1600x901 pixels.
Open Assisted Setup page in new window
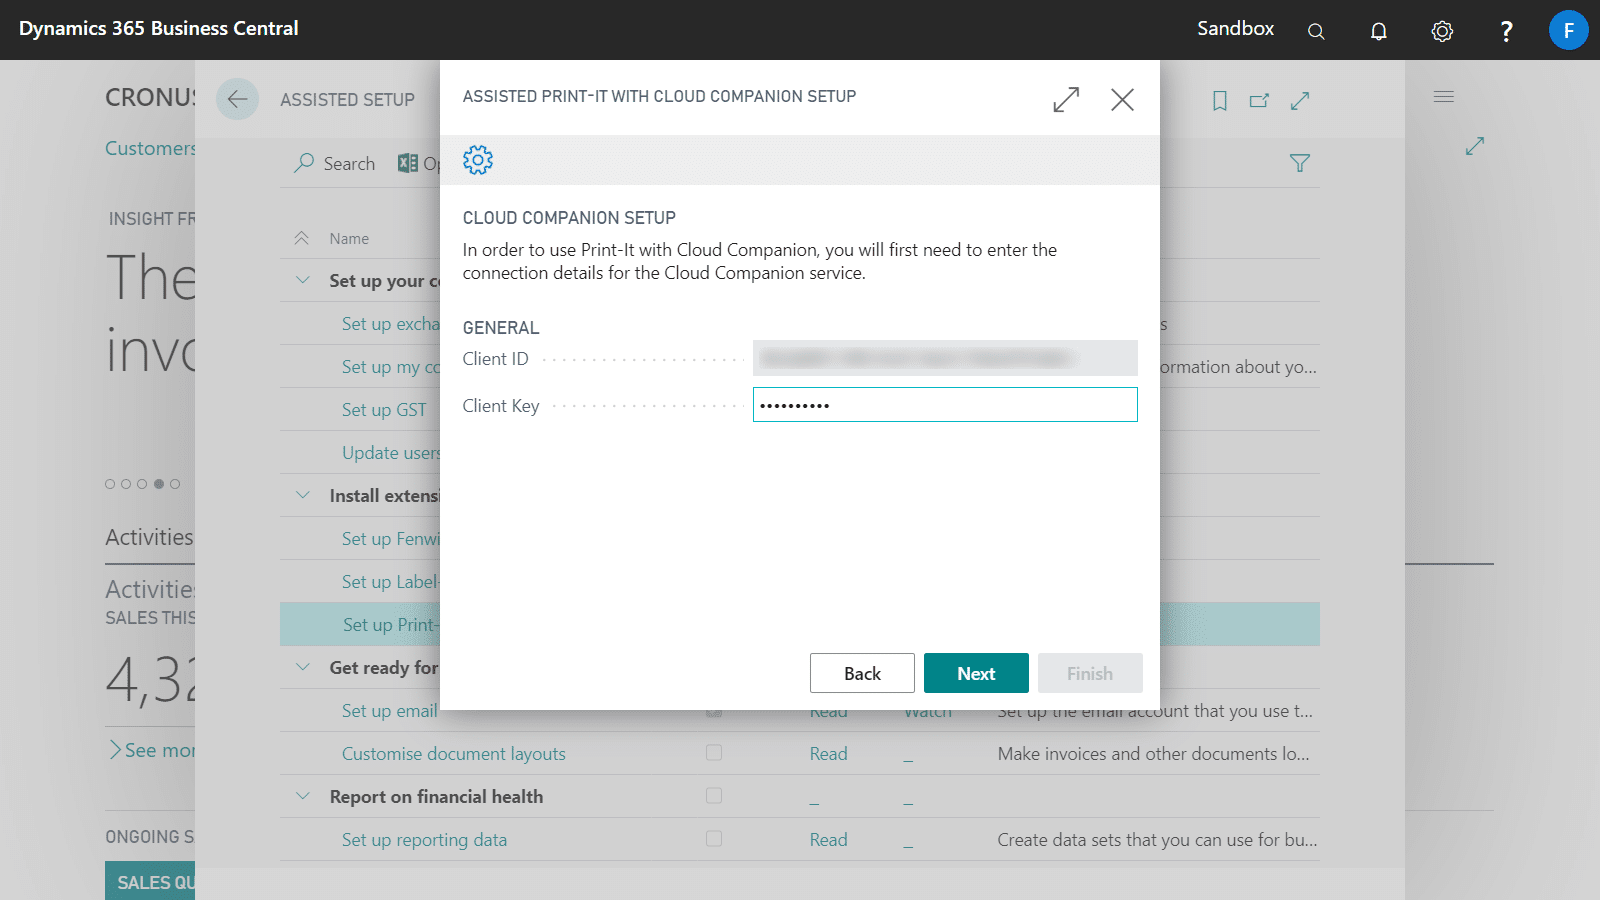pos(1259,100)
